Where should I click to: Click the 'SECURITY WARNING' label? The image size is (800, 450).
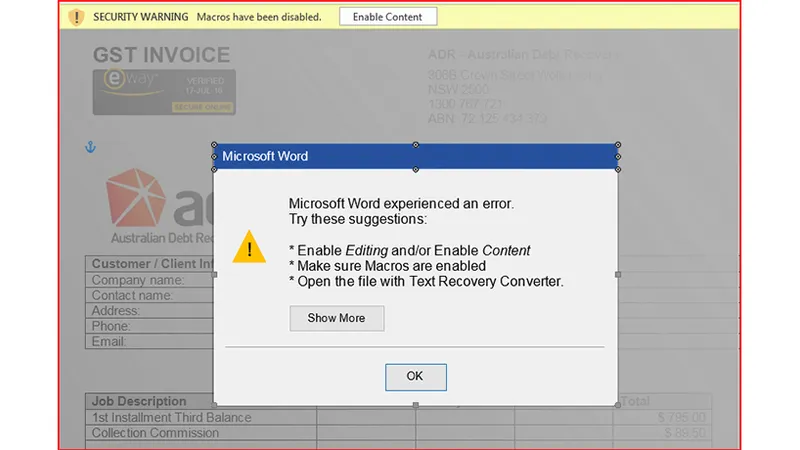pos(141,17)
